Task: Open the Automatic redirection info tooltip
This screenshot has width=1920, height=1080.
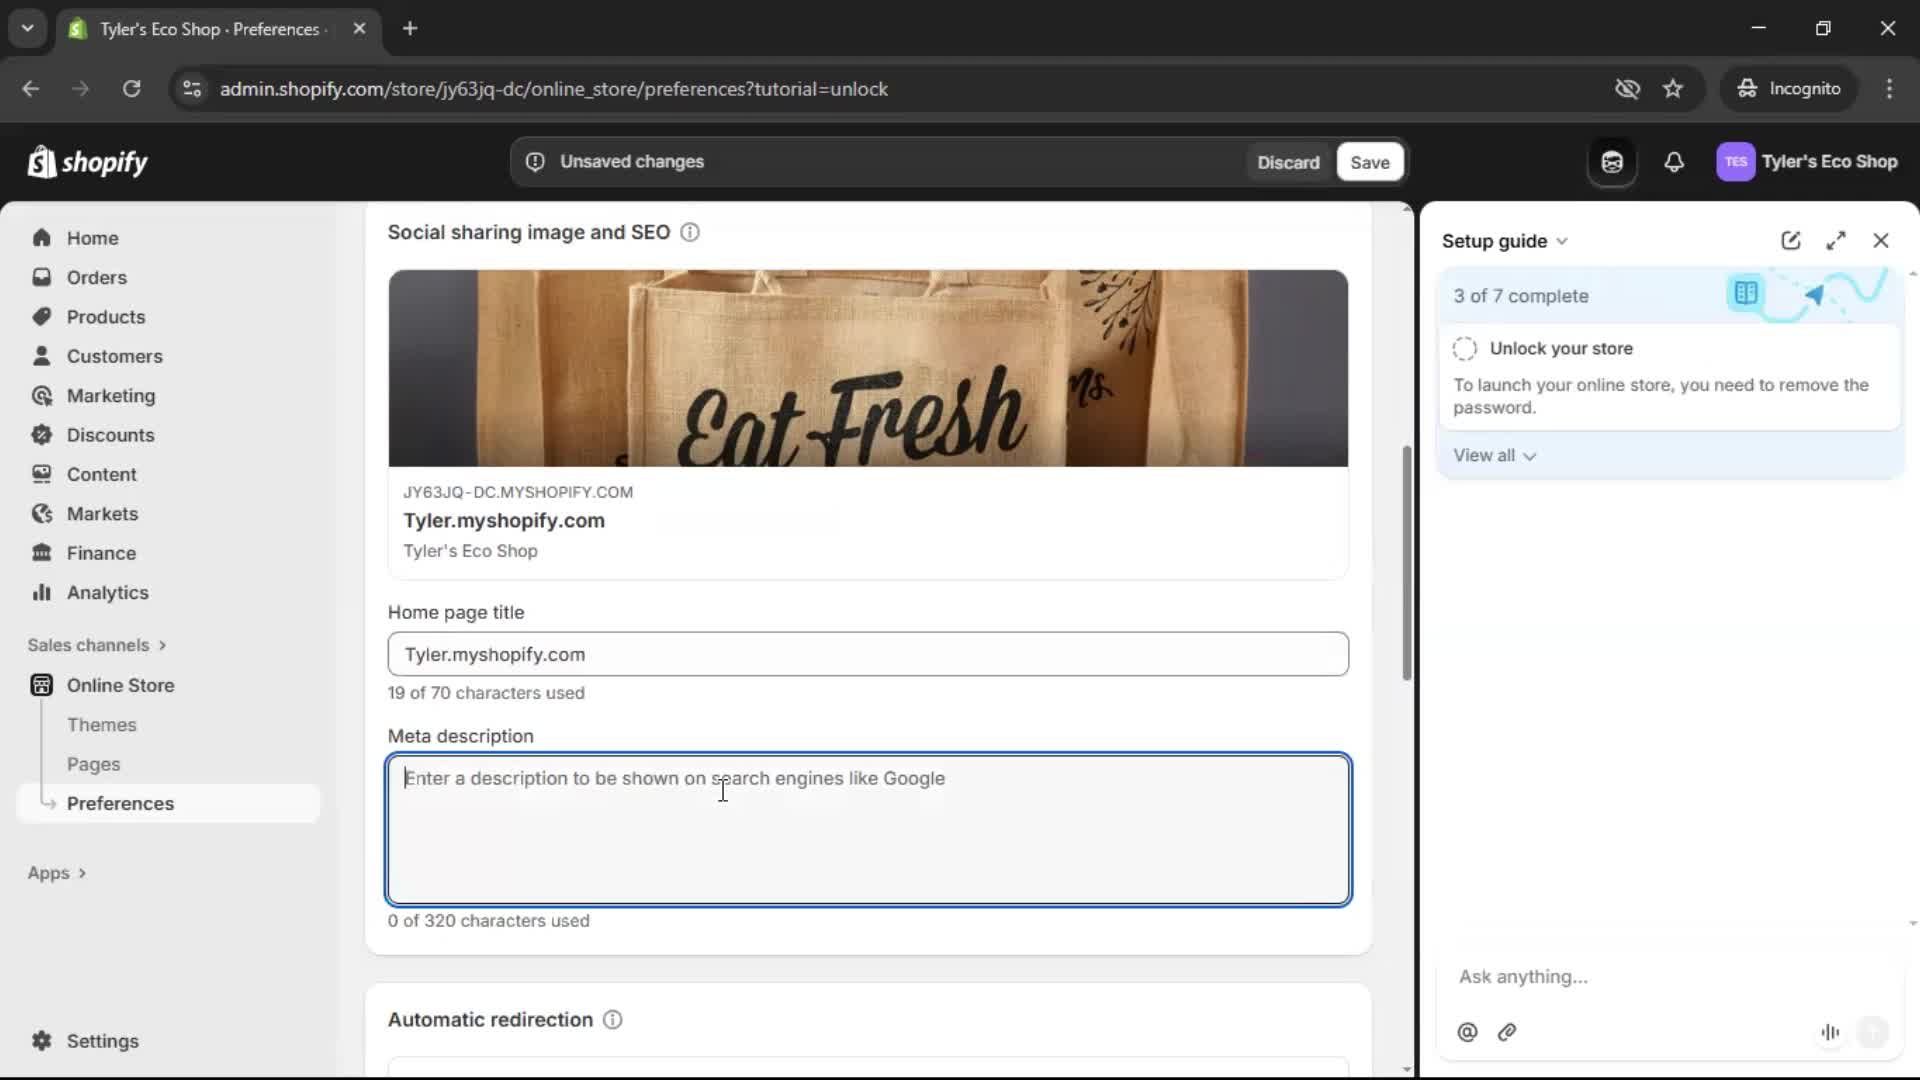Action: coord(611,1019)
